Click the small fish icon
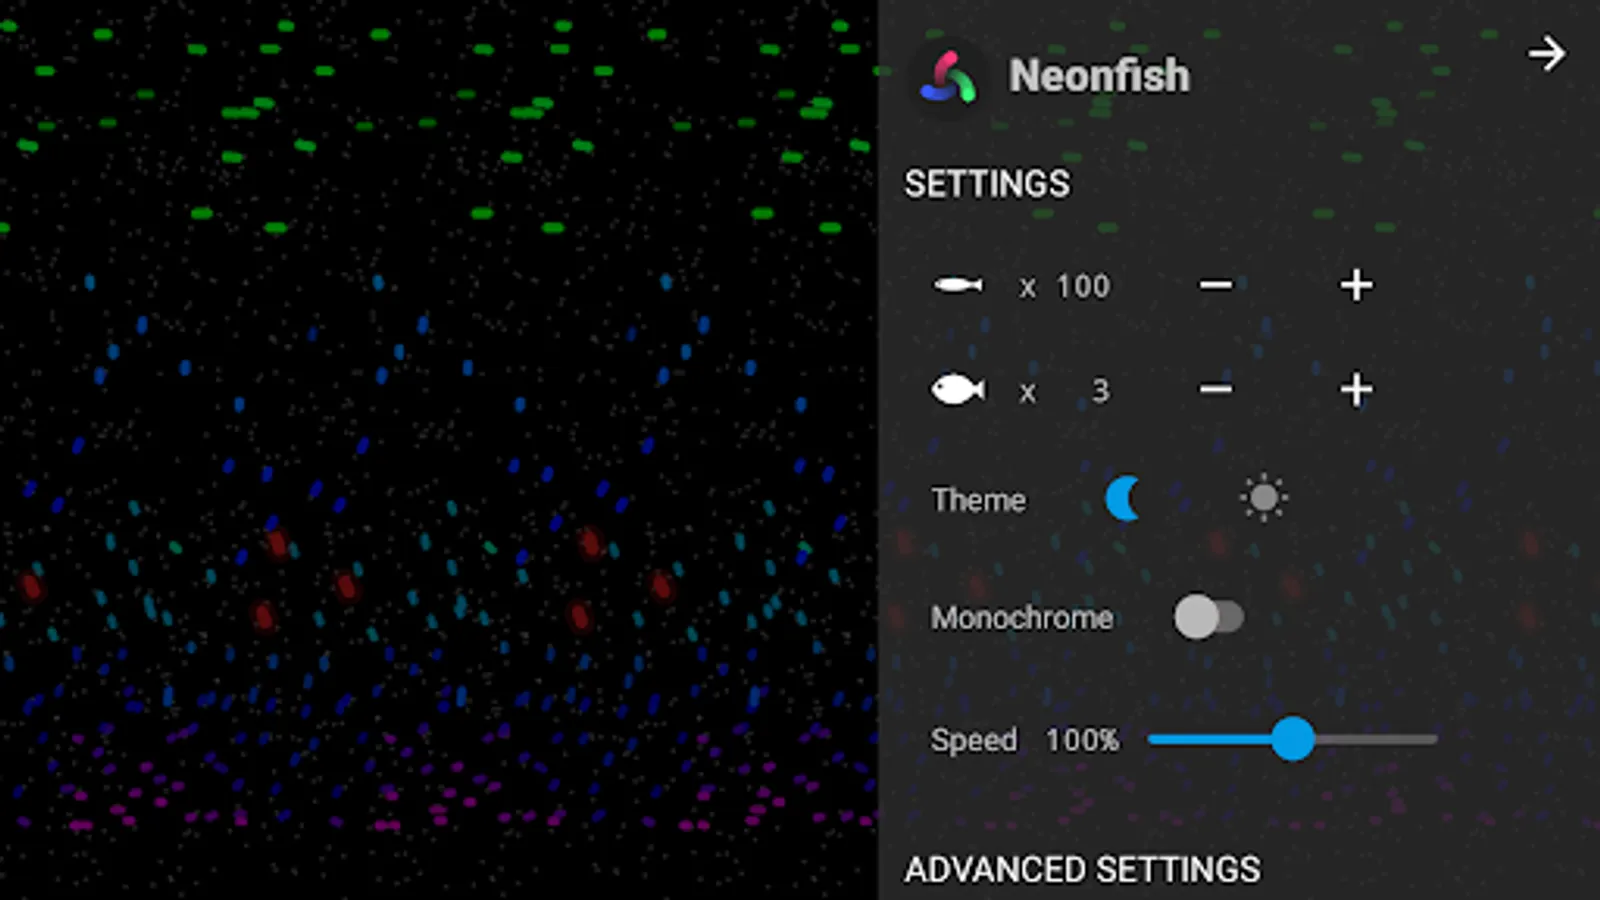The image size is (1600, 900). coord(958,286)
